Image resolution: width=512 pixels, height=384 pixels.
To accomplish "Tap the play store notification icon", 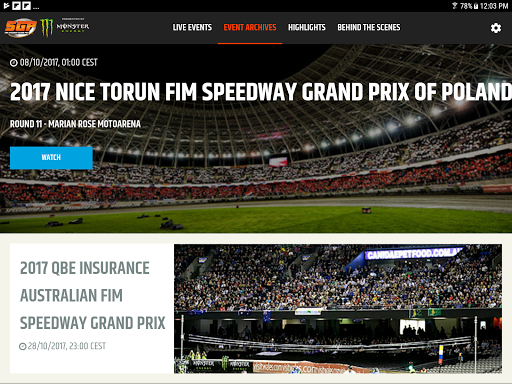I will coord(6,6).
